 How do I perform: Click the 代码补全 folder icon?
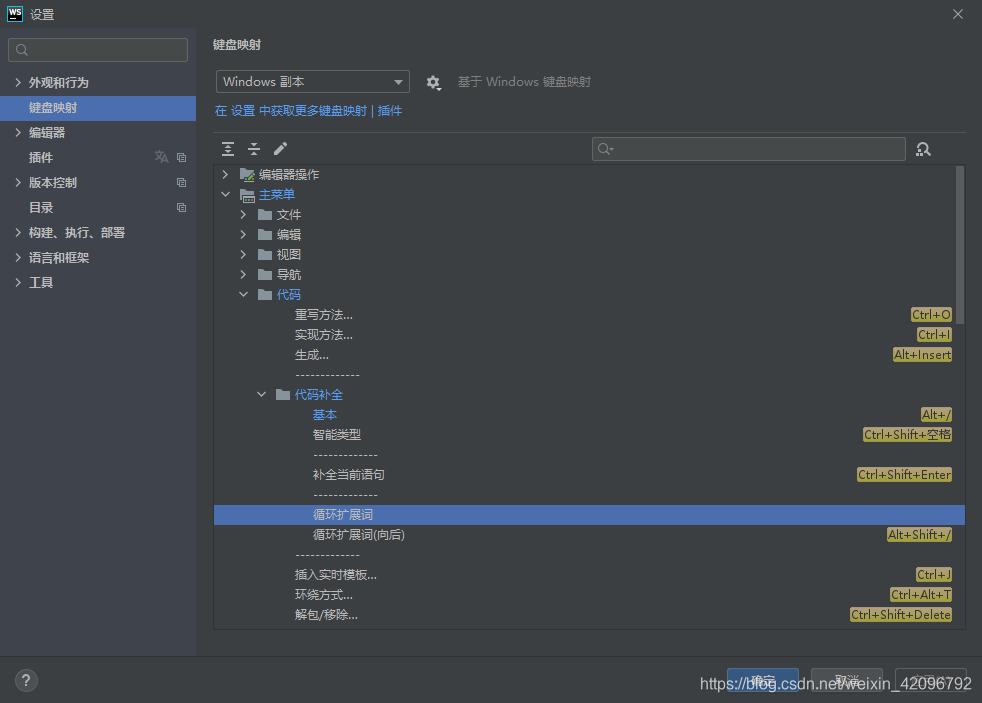point(283,394)
